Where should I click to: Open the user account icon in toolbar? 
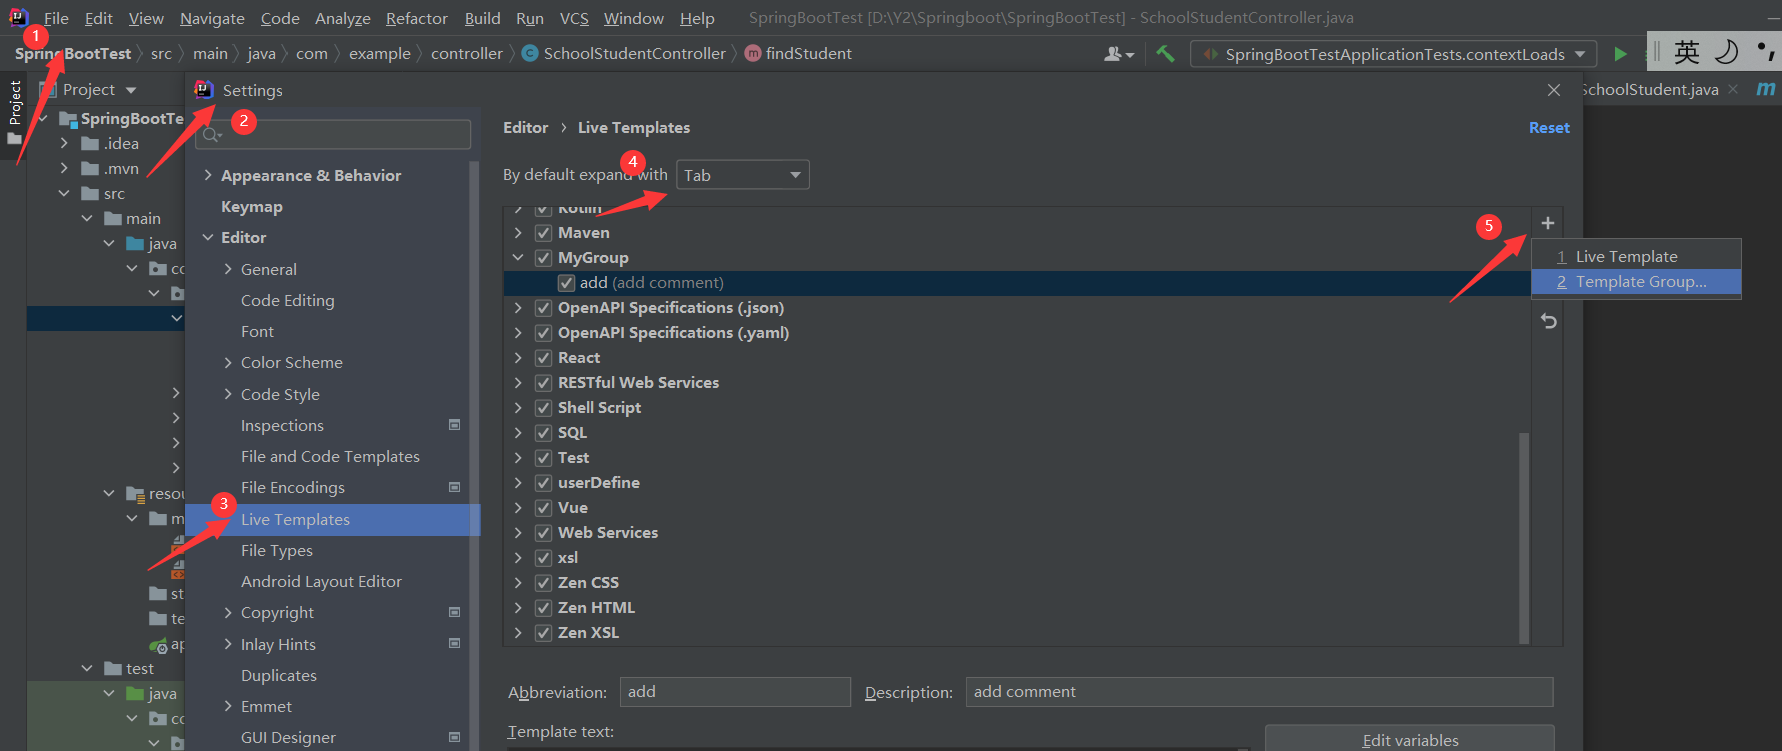pyautogui.click(x=1118, y=54)
